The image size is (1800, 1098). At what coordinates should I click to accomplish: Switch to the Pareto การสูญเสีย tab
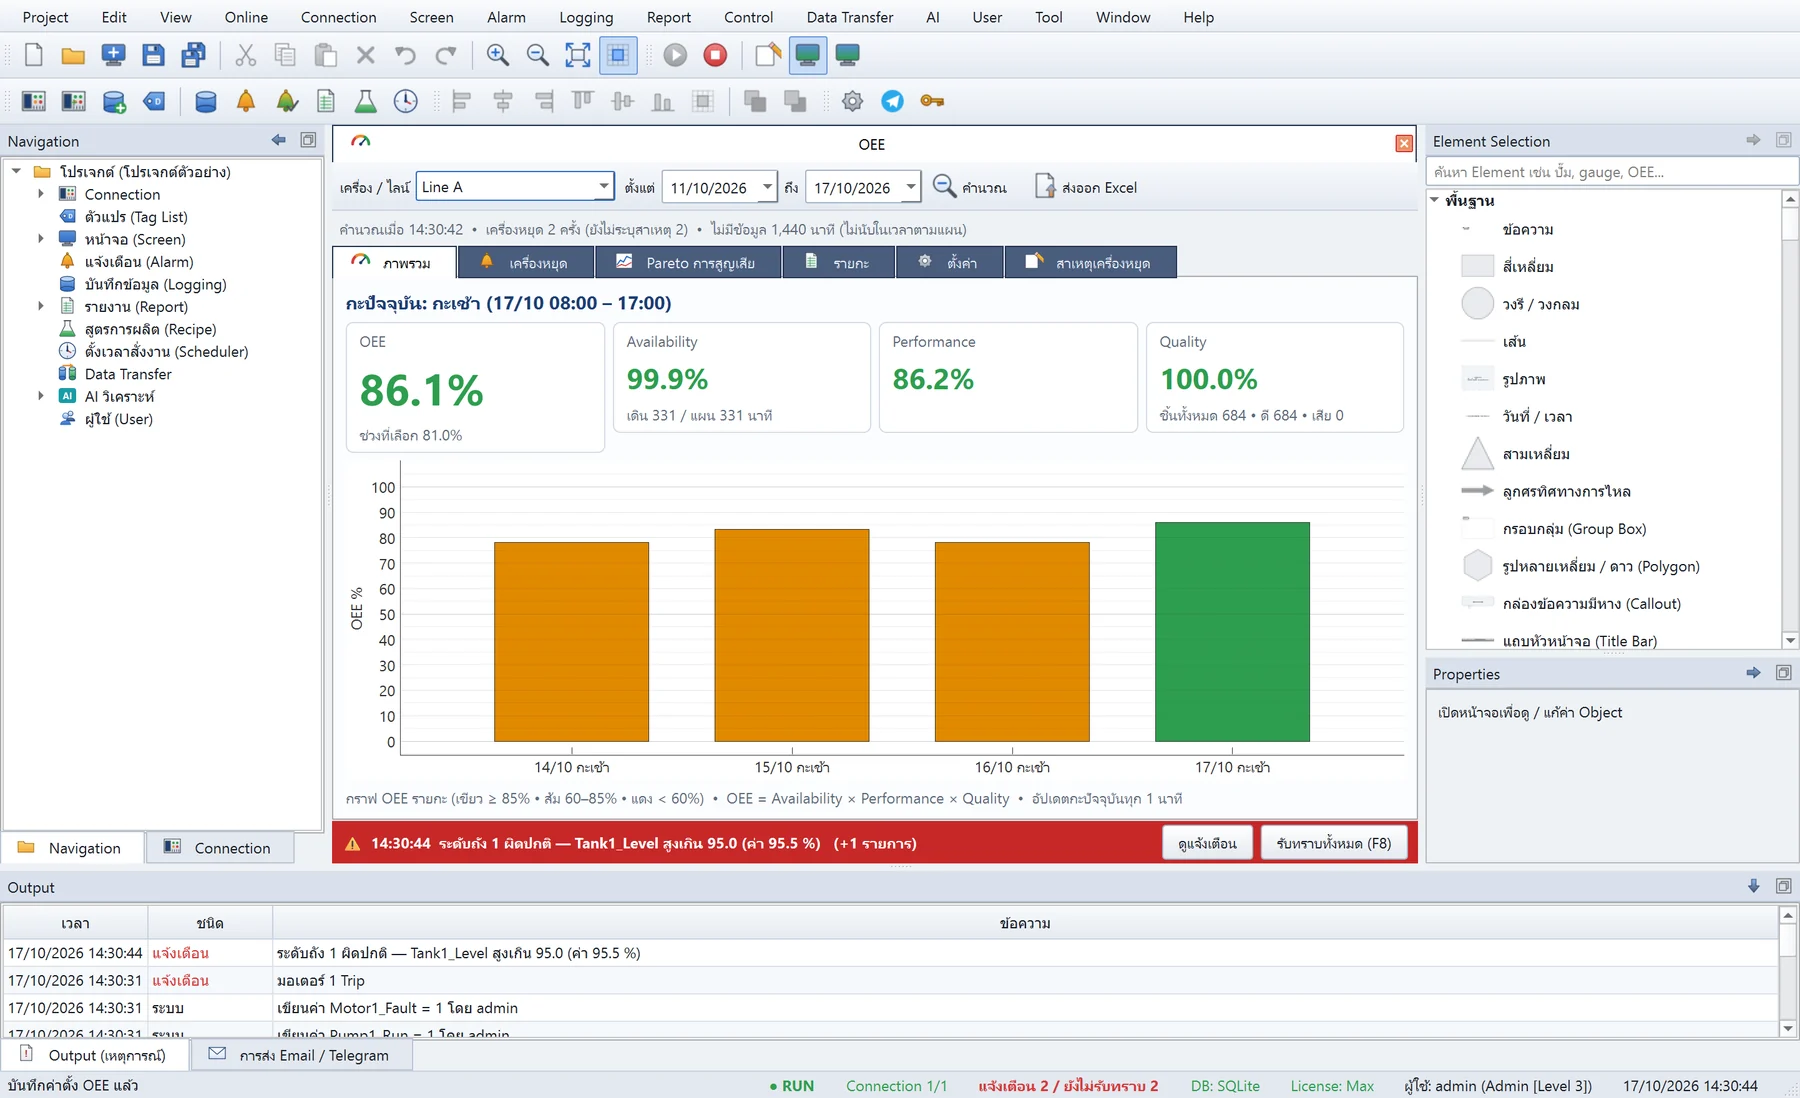(x=688, y=262)
